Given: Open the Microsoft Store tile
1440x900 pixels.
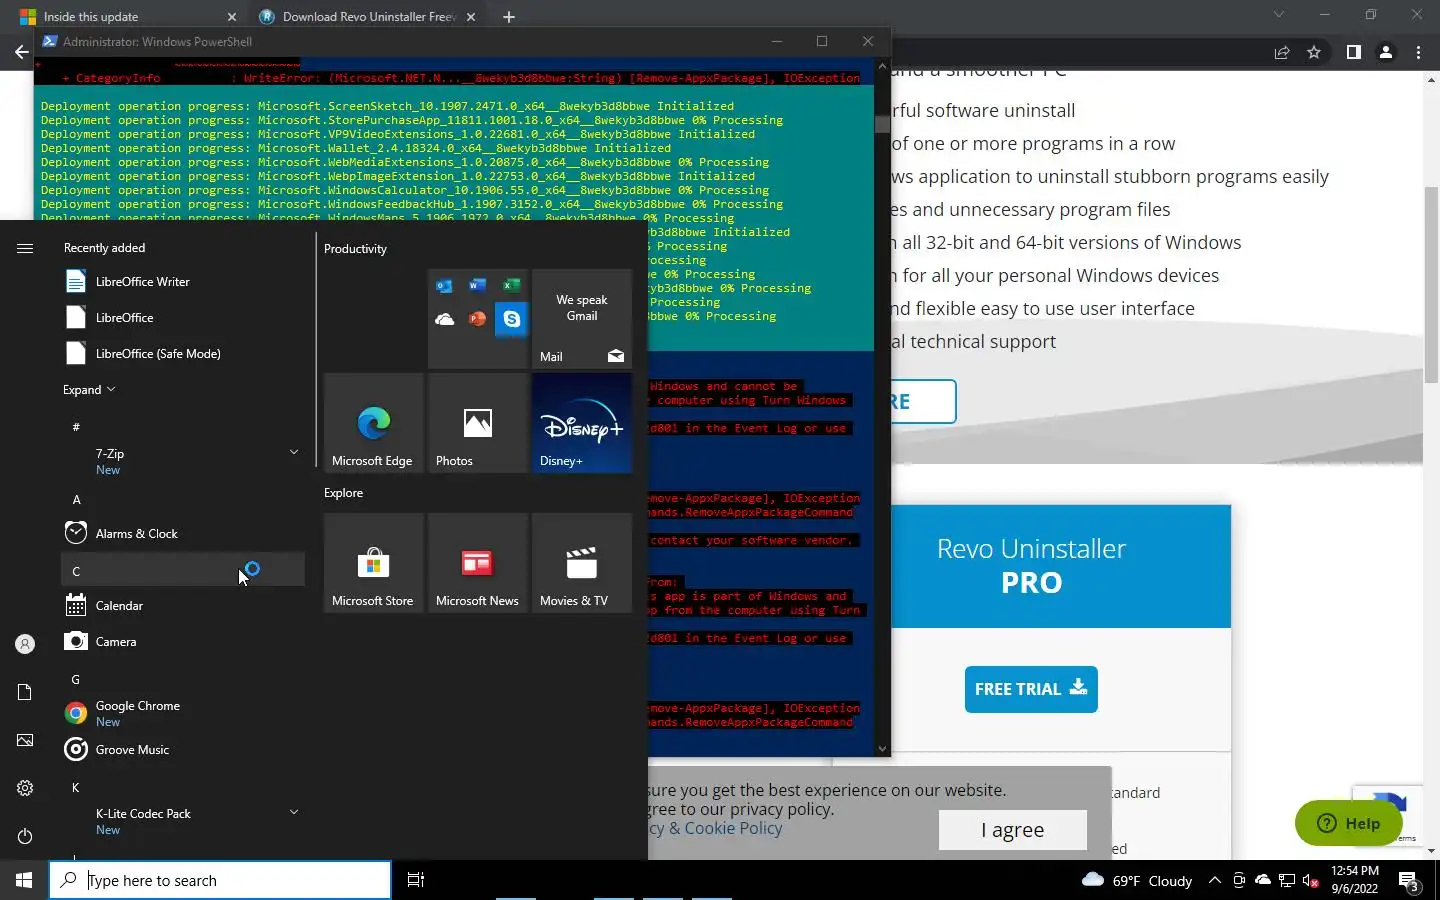Looking at the screenshot, I should pos(373,562).
